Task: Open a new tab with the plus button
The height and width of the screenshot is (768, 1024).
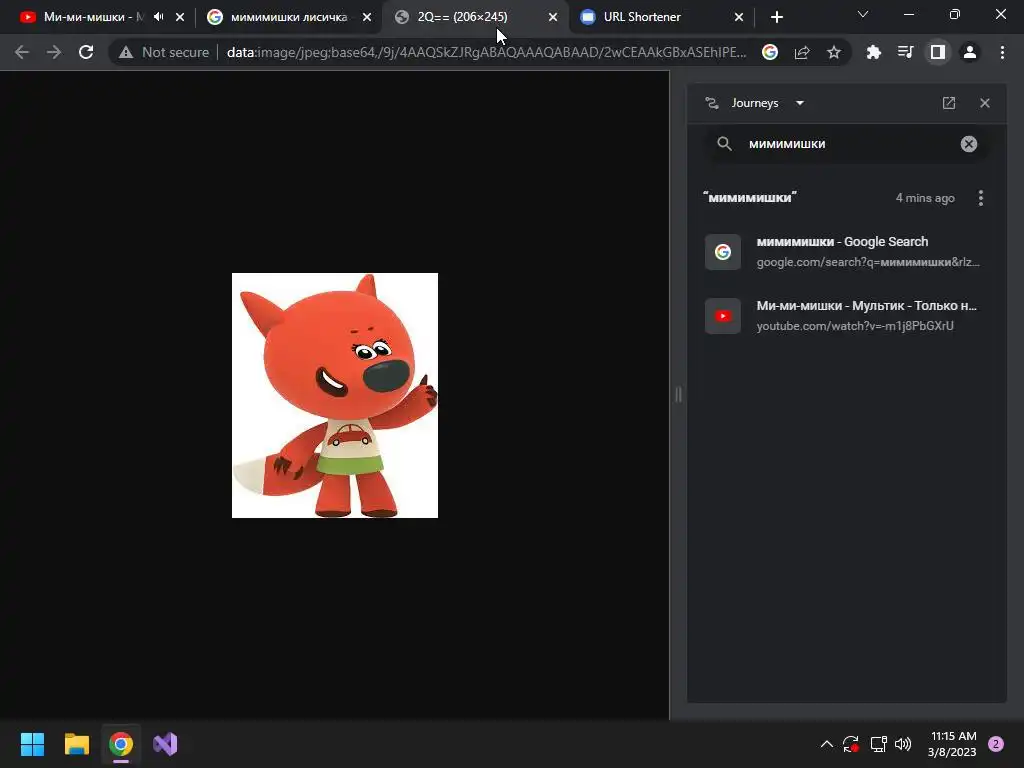Action: click(776, 17)
